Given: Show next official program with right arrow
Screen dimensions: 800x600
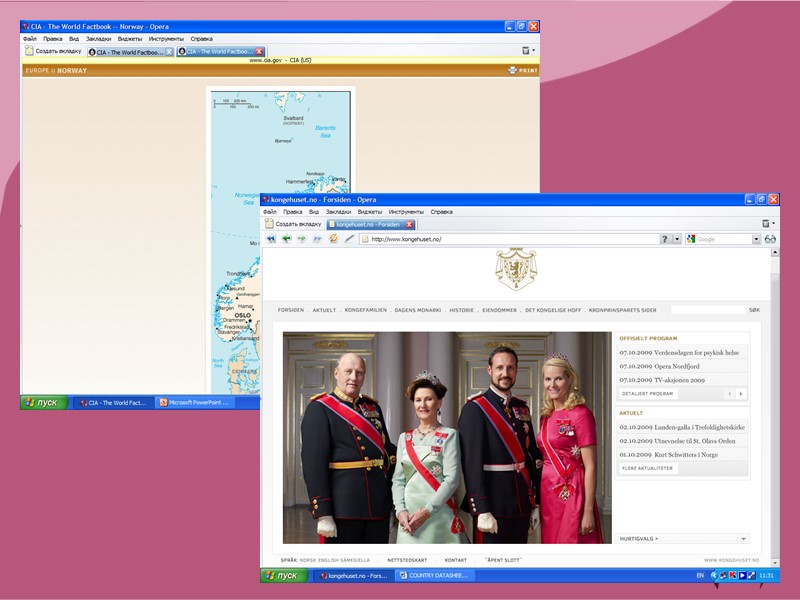Looking at the screenshot, I should tap(741, 394).
